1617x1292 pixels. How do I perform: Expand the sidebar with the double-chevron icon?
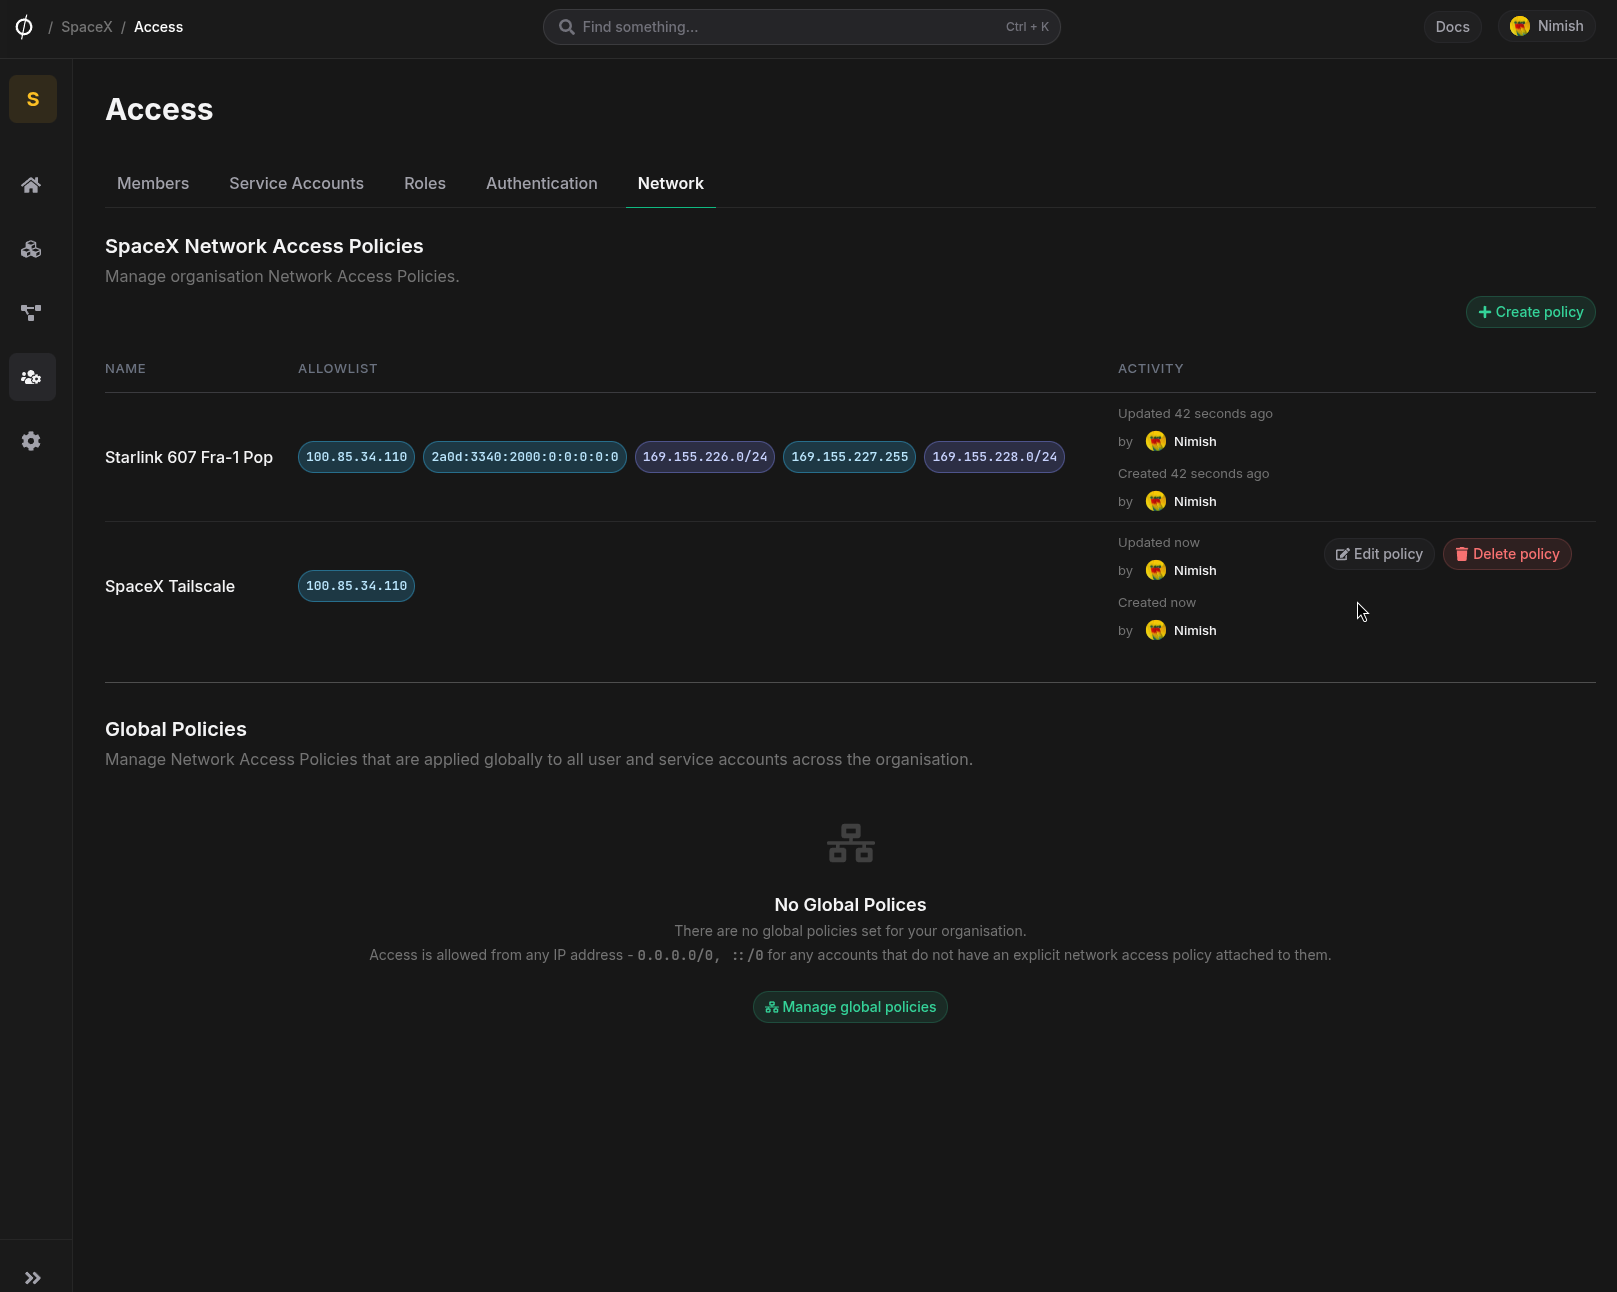pyautogui.click(x=33, y=1278)
